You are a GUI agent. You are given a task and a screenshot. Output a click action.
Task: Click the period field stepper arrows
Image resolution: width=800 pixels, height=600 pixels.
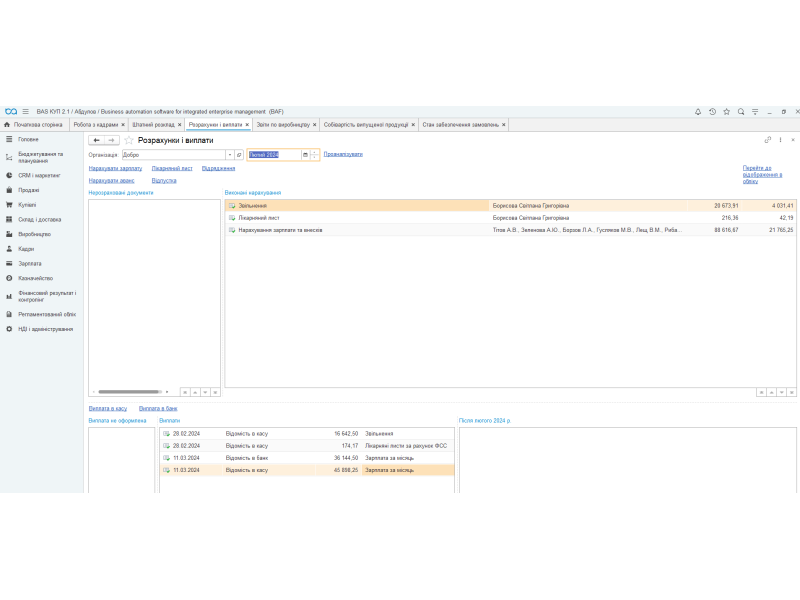(314, 155)
